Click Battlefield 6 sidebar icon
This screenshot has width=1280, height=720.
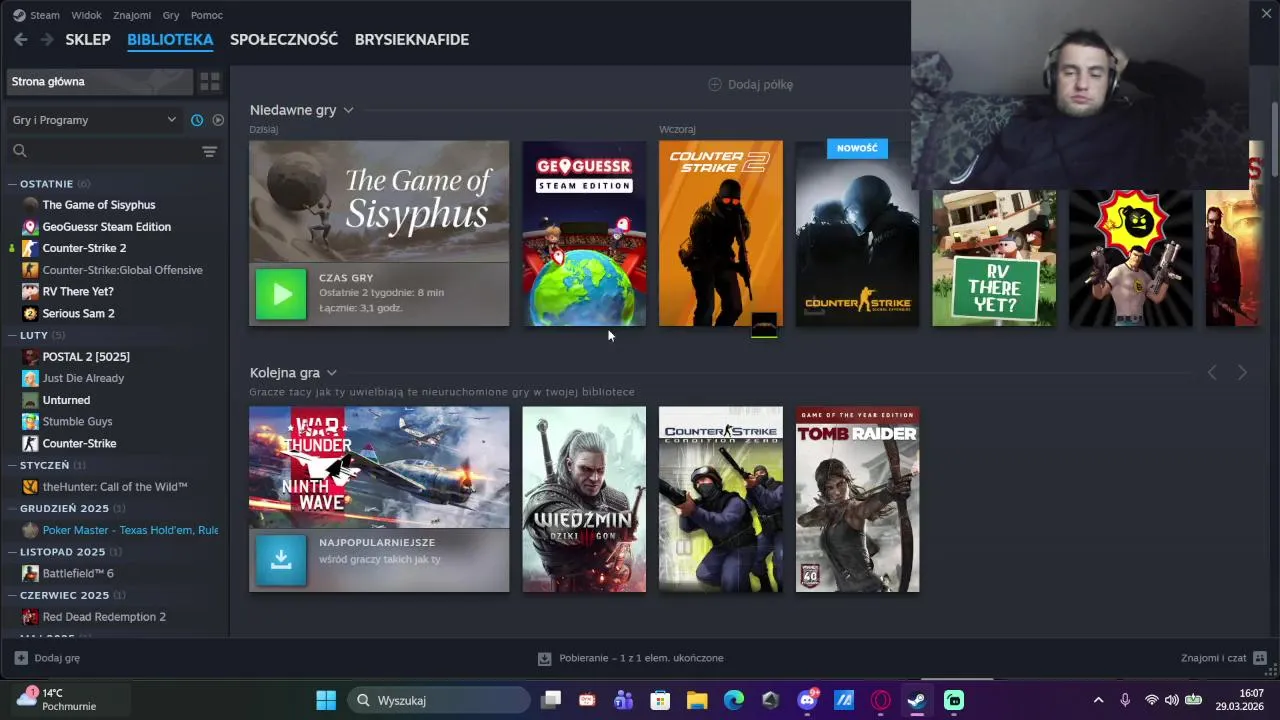click(30, 574)
